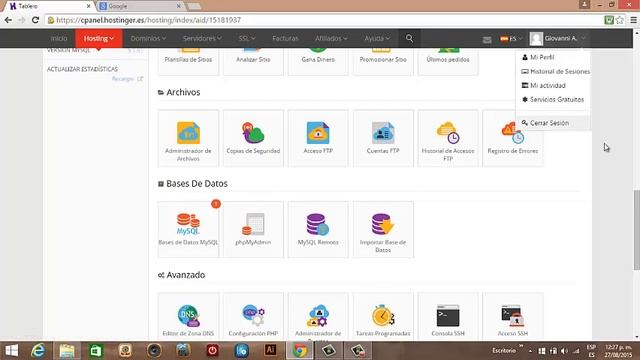The height and width of the screenshot is (360, 640).
Task: Go to Inicio in navbar
Action: pos(59,38)
